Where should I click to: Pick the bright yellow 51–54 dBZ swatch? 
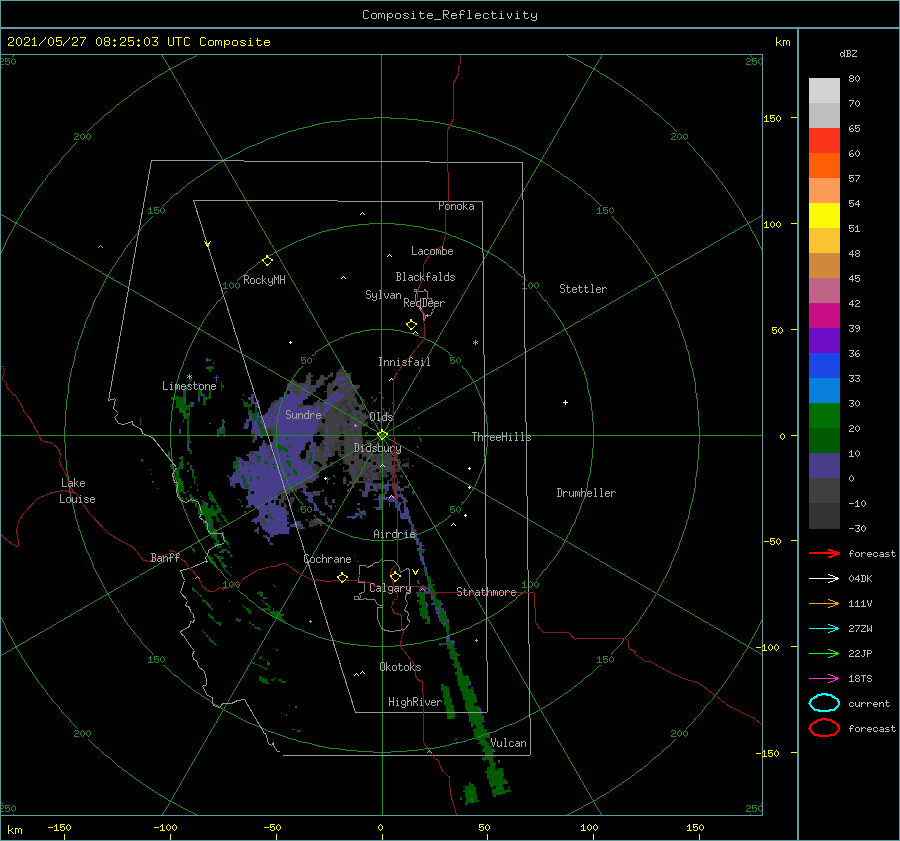pyautogui.click(x=824, y=216)
